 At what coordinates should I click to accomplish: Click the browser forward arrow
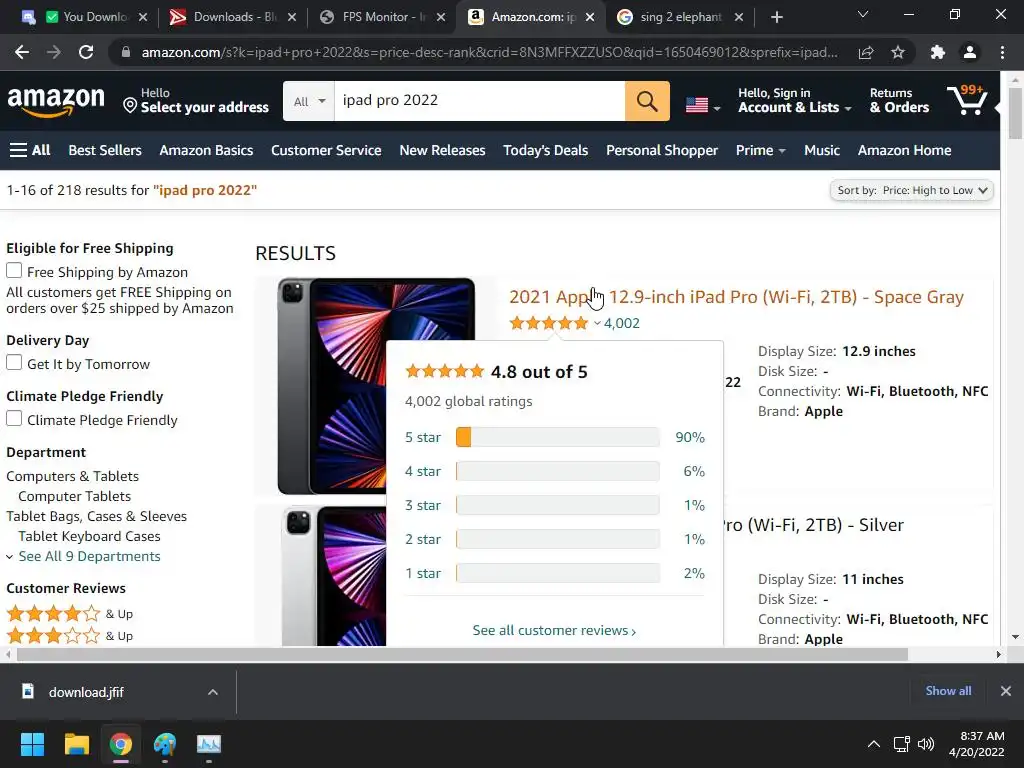tap(54, 52)
